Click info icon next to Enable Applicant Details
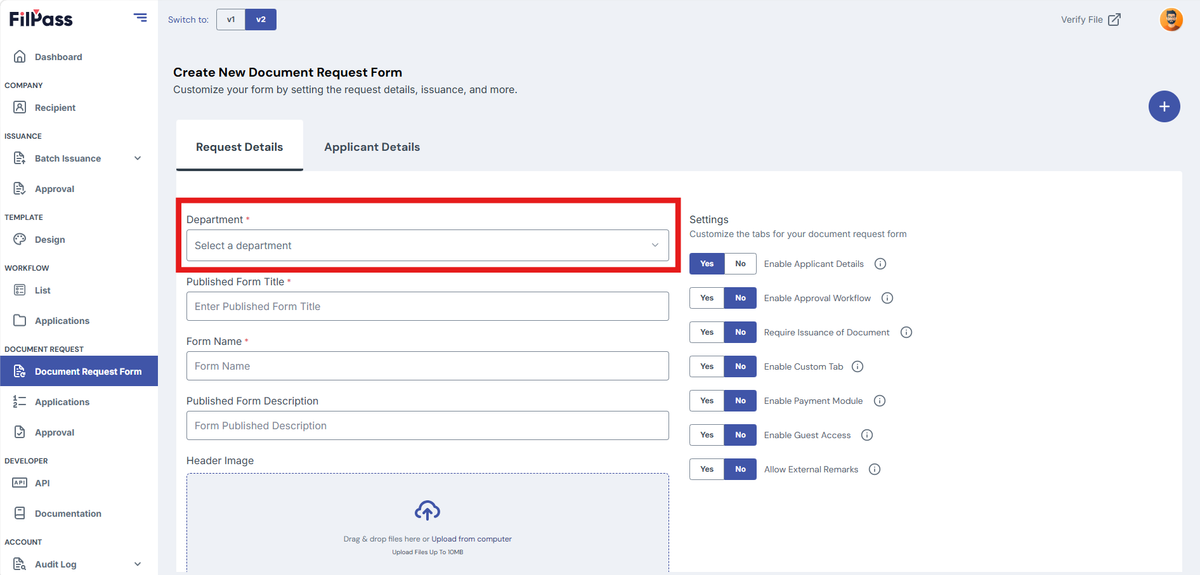Image resolution: width=1200 pixels, height=575 pixels. [x=881, y=264]
